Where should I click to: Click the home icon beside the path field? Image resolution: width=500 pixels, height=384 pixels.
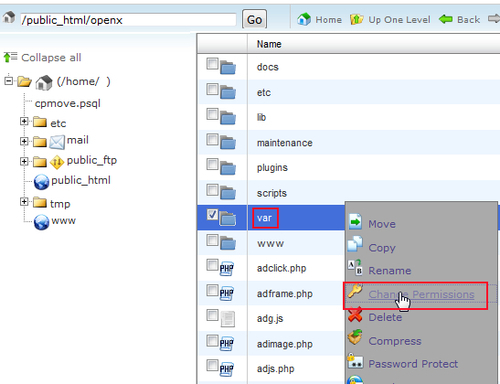pyautogui.click(x=9, y=17)
